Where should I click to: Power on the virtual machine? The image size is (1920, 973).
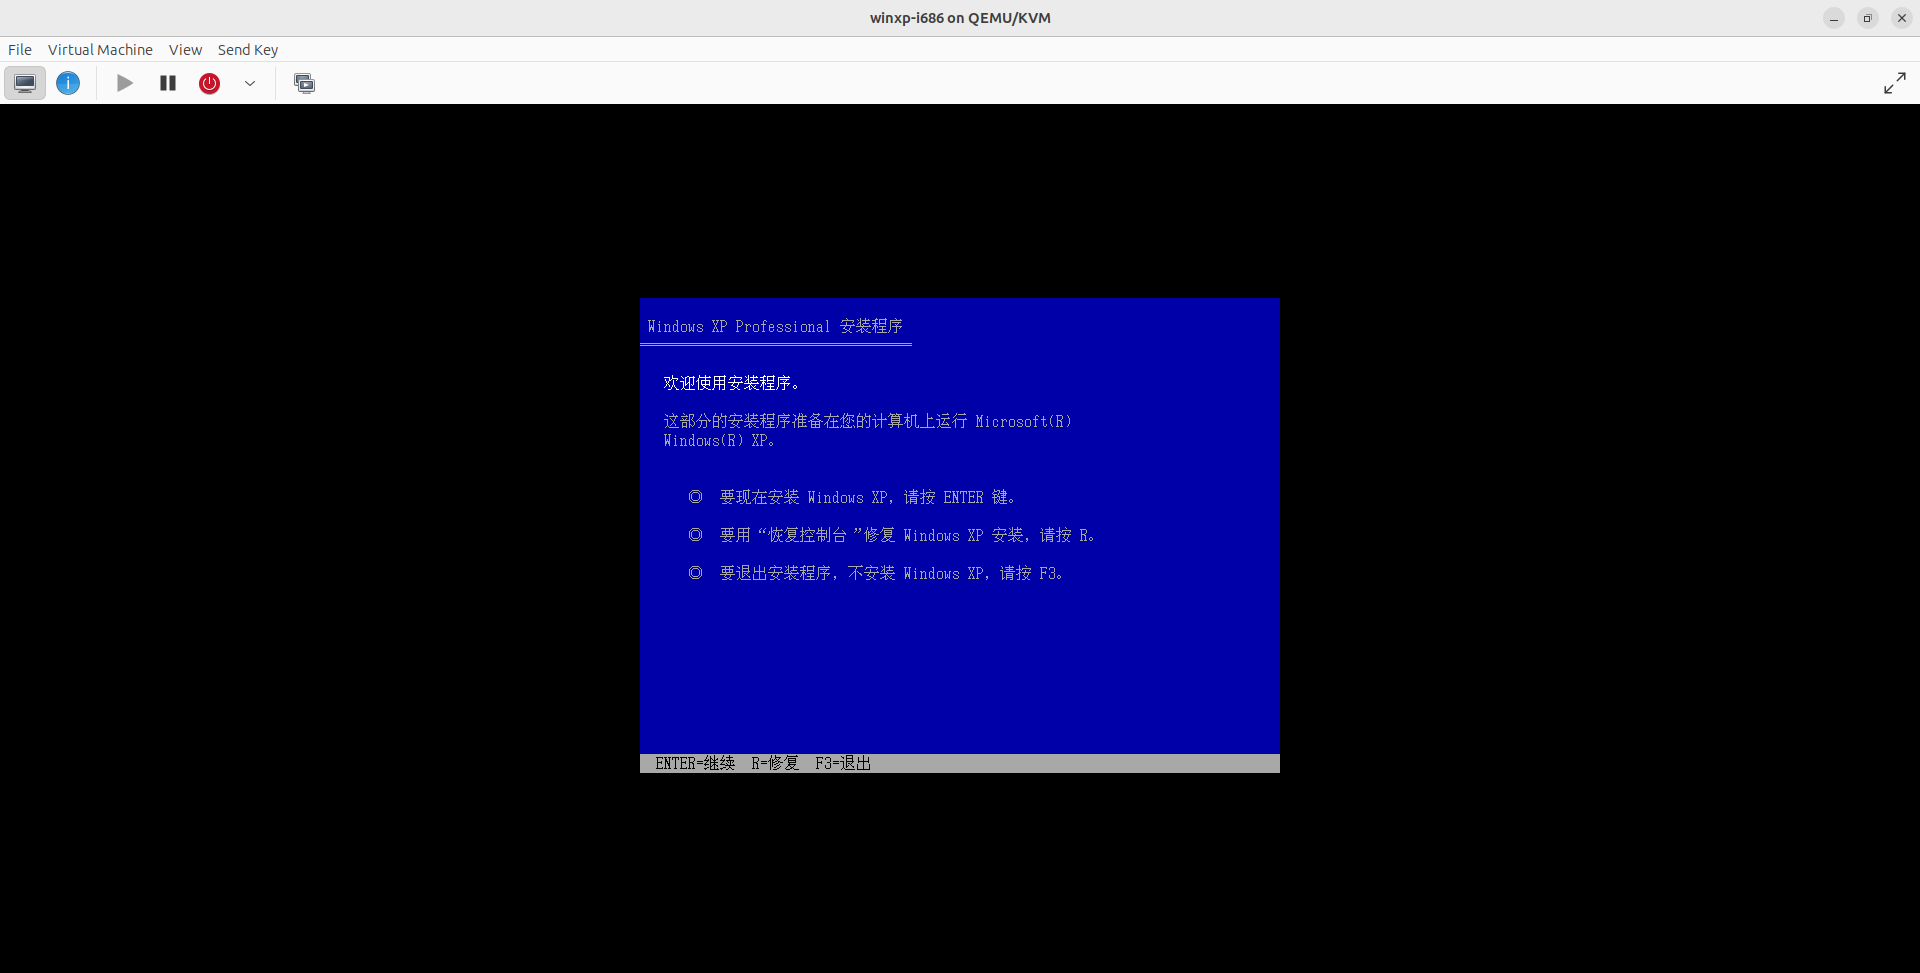125,83
